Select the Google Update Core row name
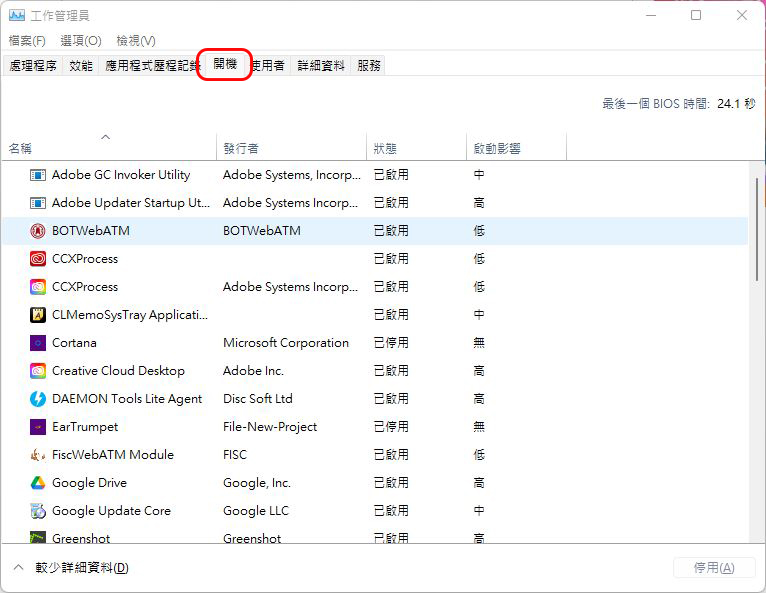This screenshot has width=766, height=593. 111,511
